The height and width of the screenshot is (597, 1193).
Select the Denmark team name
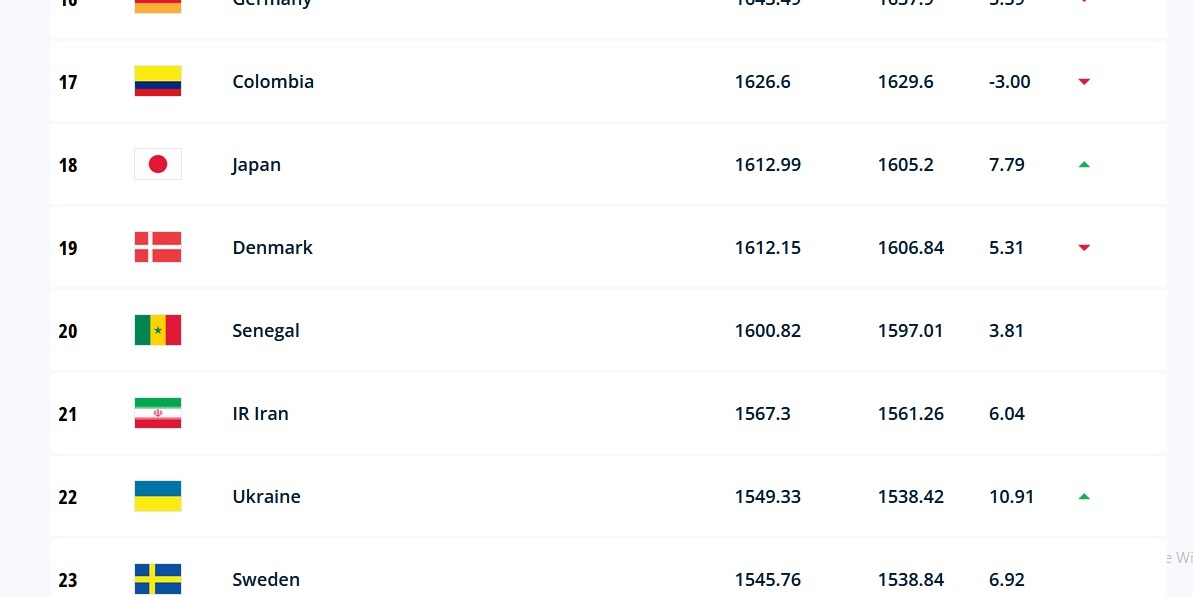272,248
